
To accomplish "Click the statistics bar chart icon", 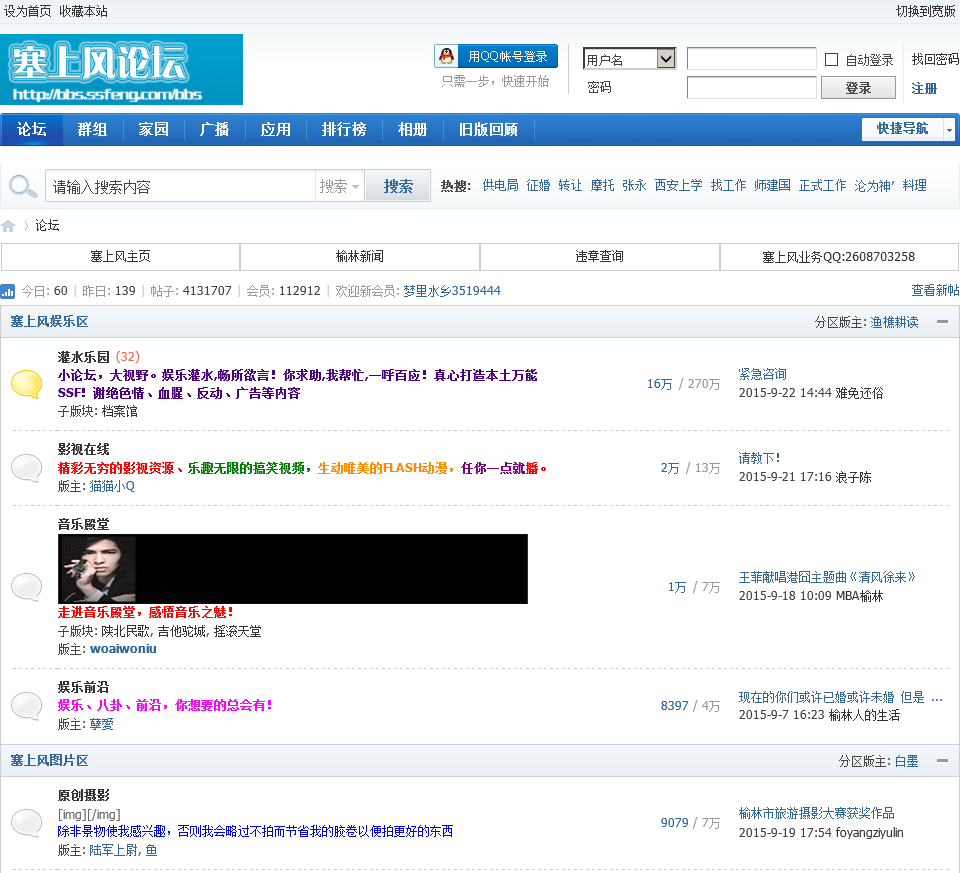I will tap(8, 291).
